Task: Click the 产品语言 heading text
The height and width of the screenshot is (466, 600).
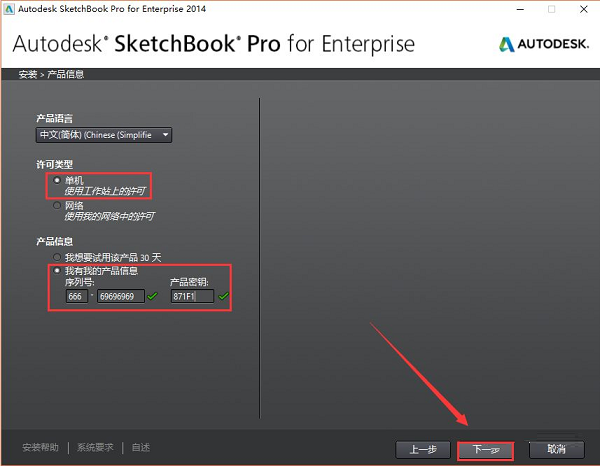Action: coord(54,118)
